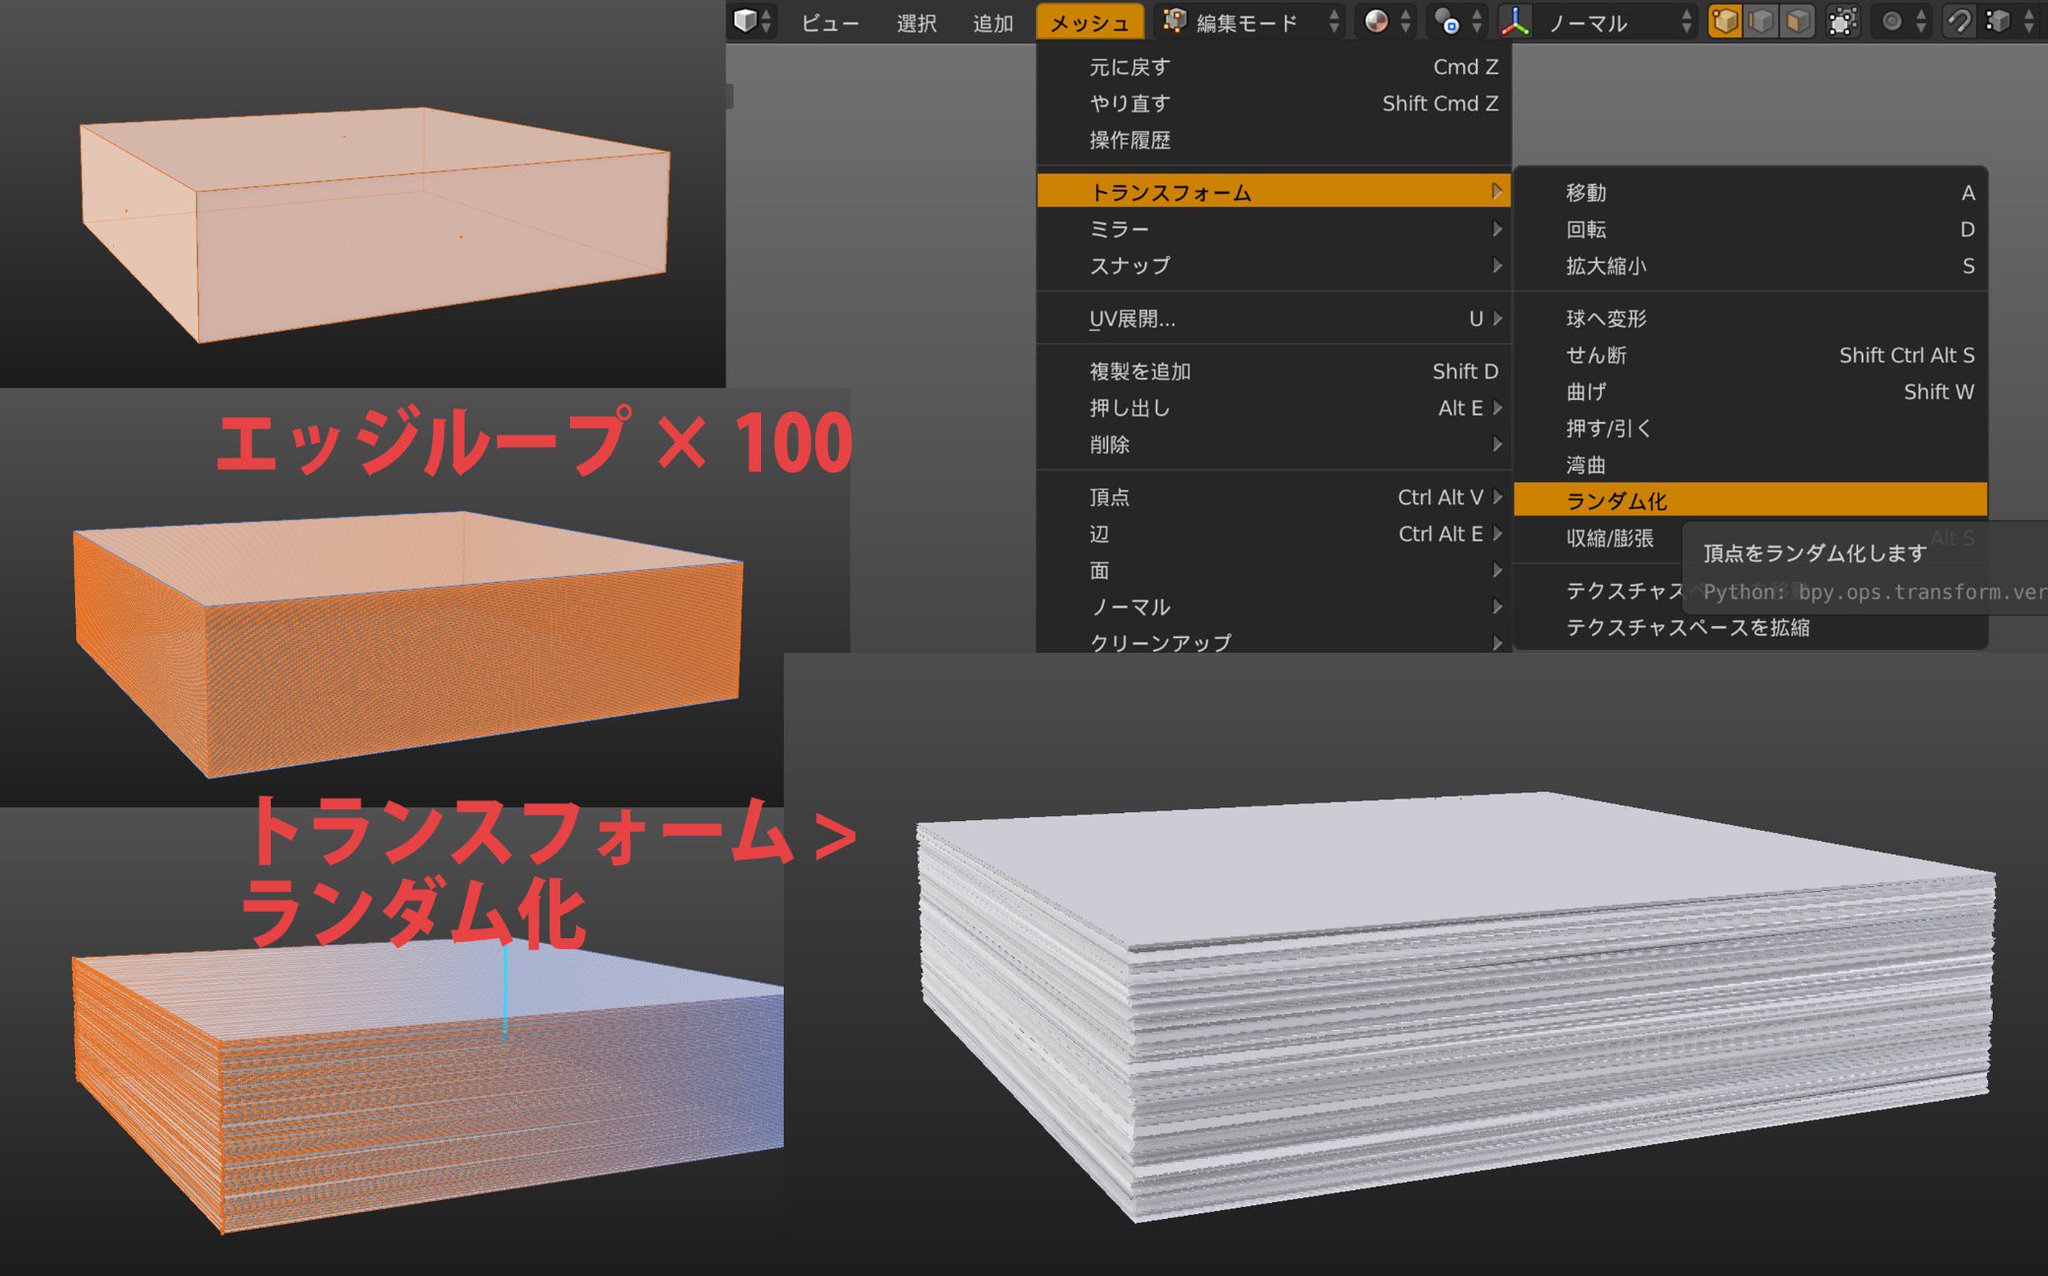
Task: Choose 押す/引く in transform submenu
Action: tap(1750, 428)
